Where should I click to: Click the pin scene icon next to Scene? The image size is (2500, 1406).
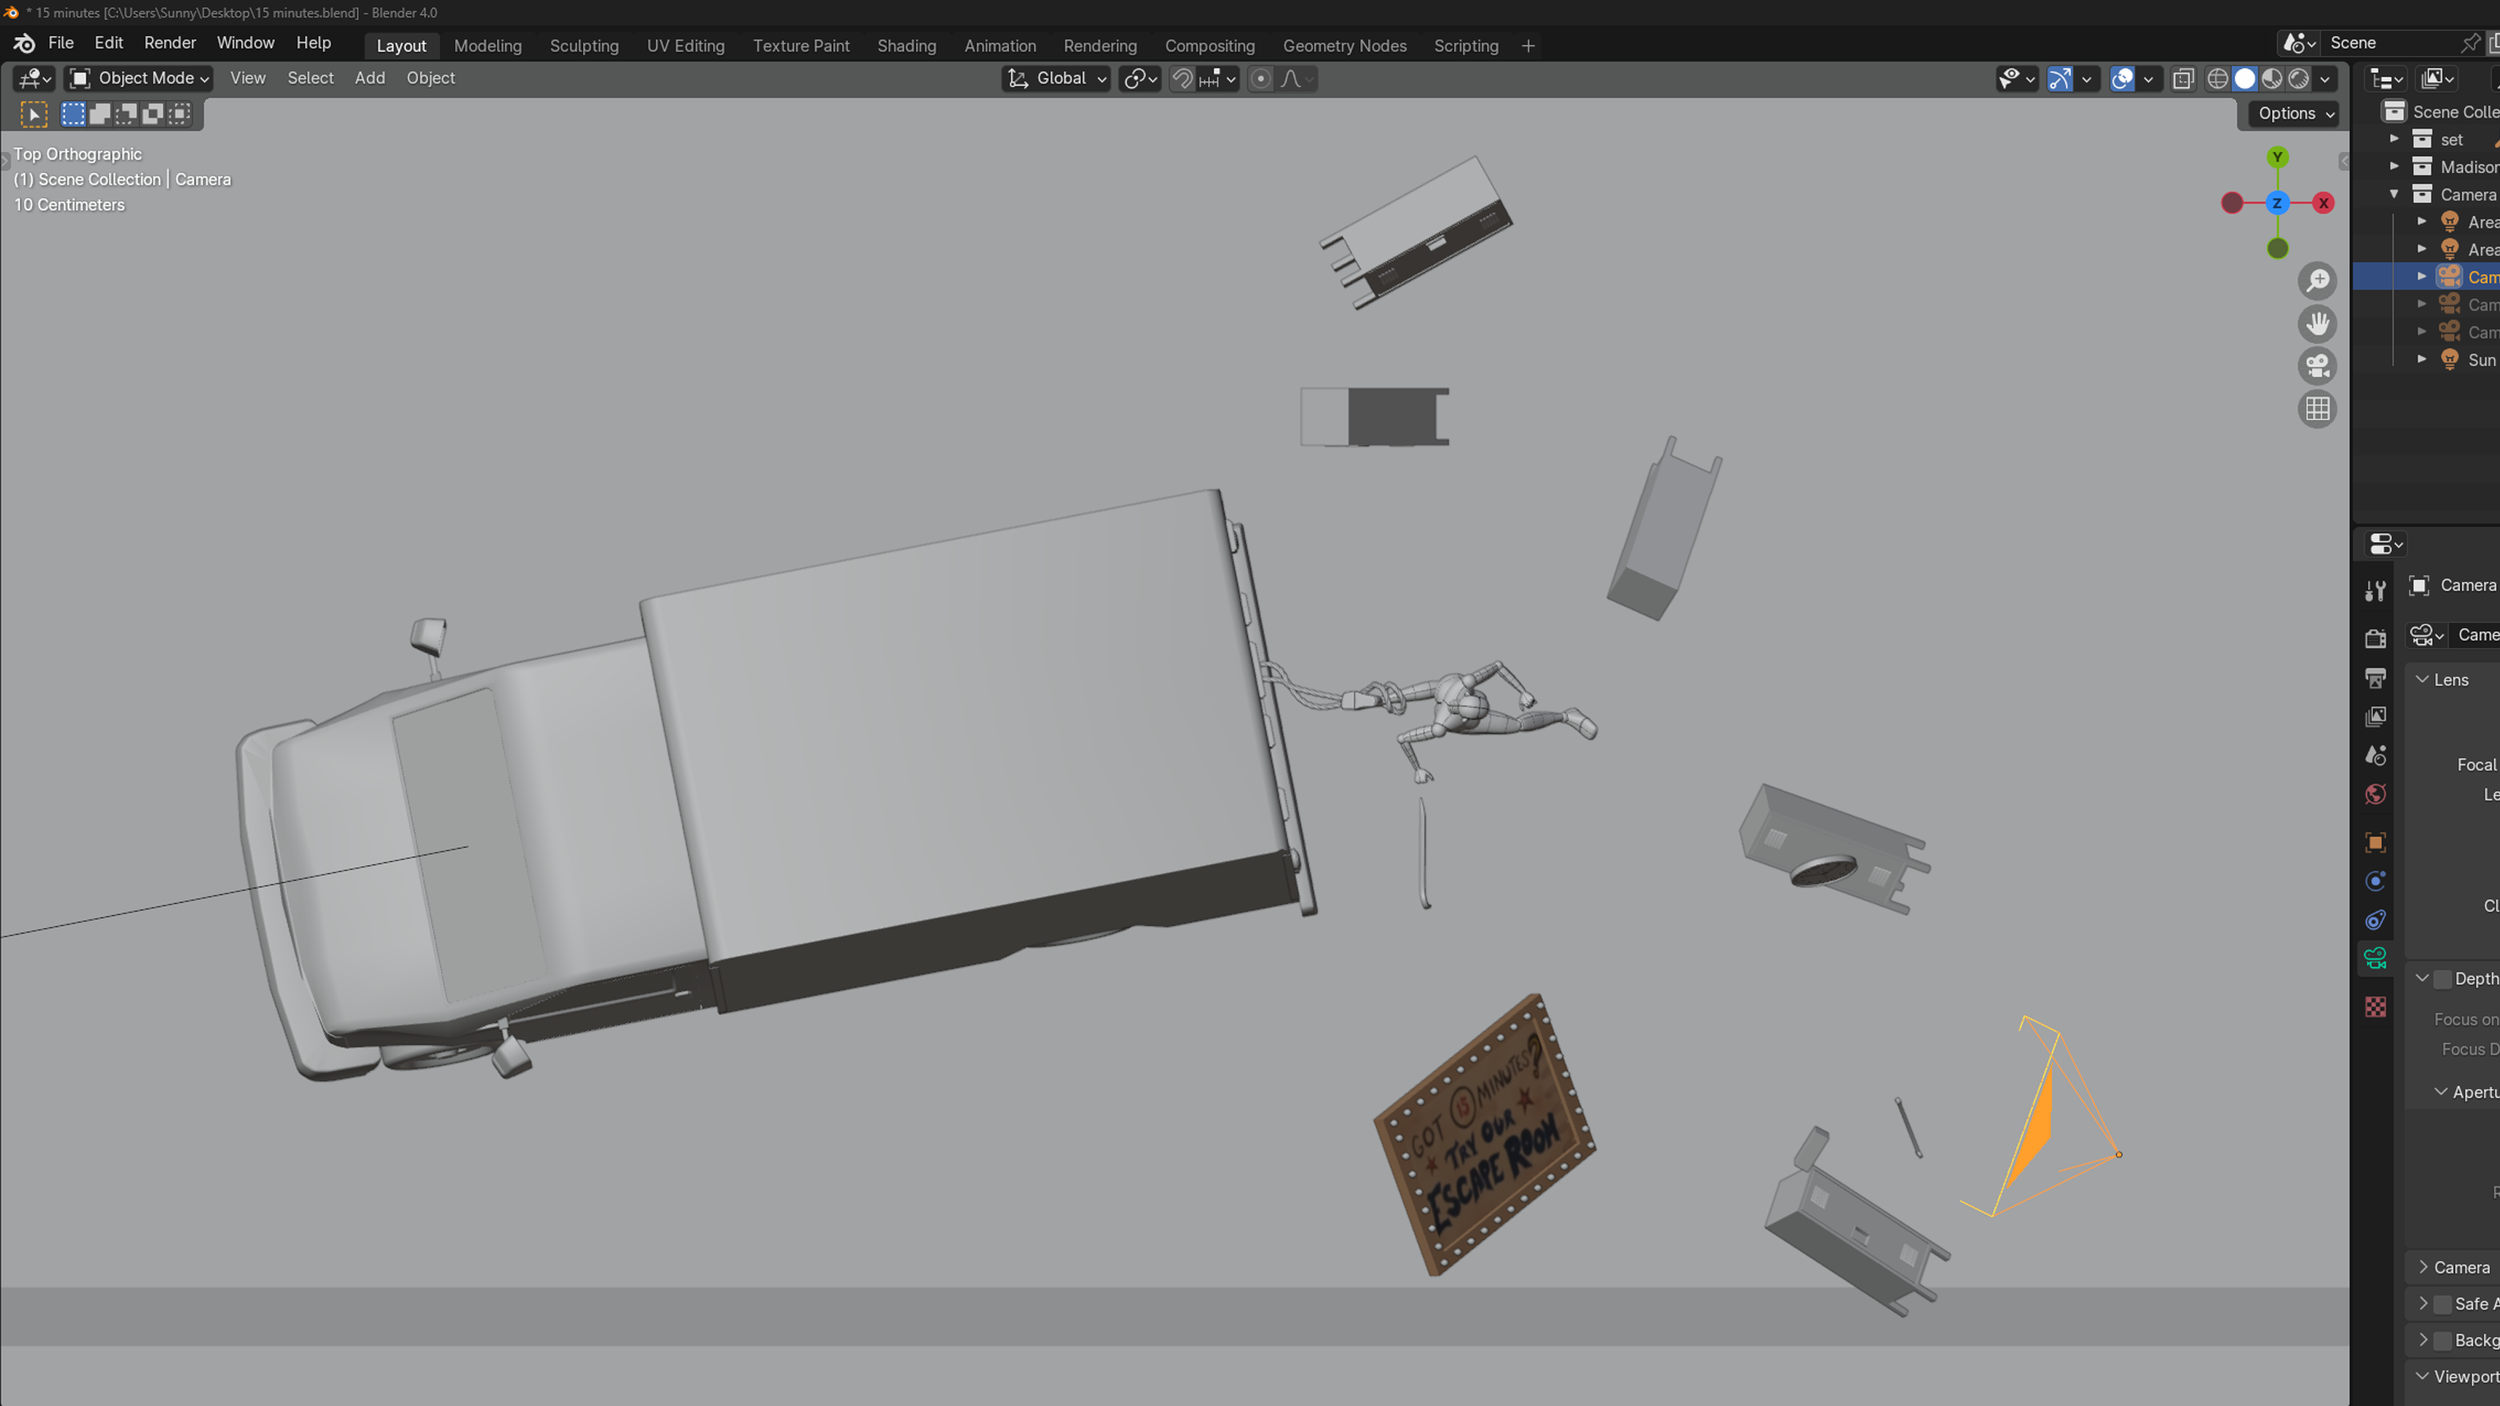pyautogui.click(x=2470, y=43)
